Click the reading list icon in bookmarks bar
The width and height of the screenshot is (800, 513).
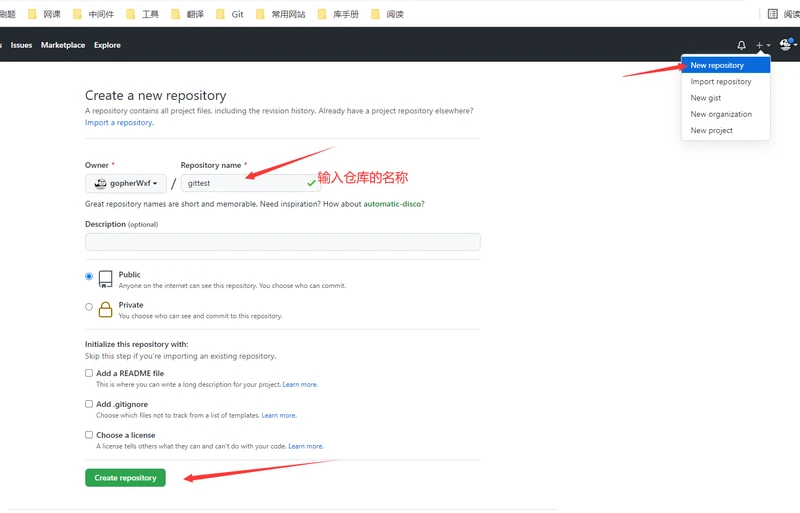pyautogui.click(x=772, y=14)
